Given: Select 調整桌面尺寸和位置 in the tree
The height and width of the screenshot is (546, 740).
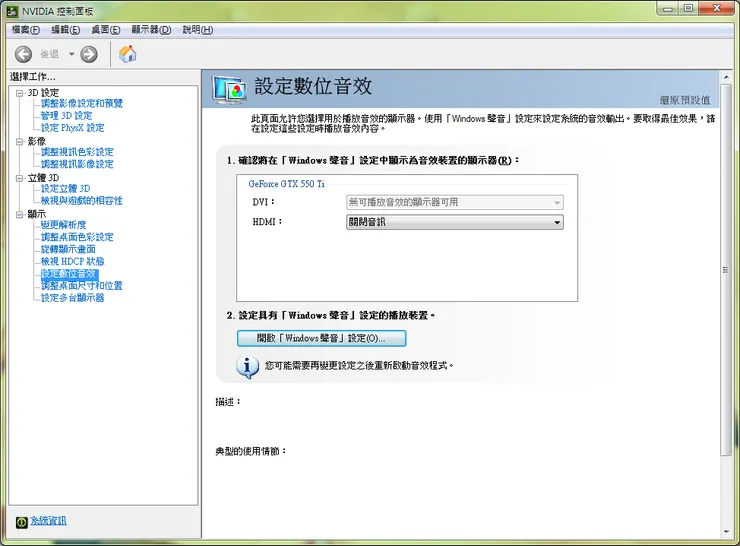Looking at the screenshot, I should click(x=82, y=286).
